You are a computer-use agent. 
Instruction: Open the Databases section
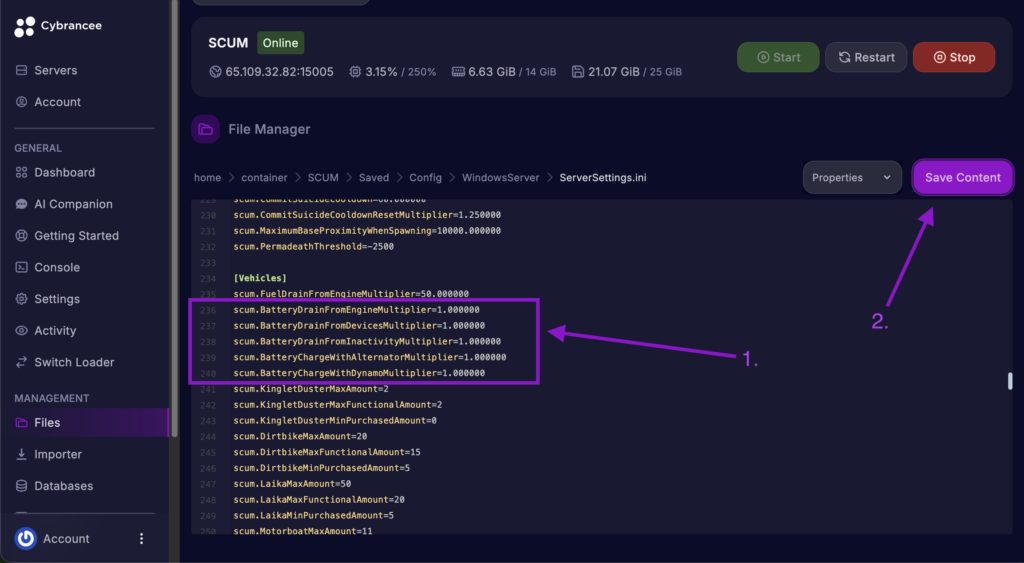tap(63, 486)
